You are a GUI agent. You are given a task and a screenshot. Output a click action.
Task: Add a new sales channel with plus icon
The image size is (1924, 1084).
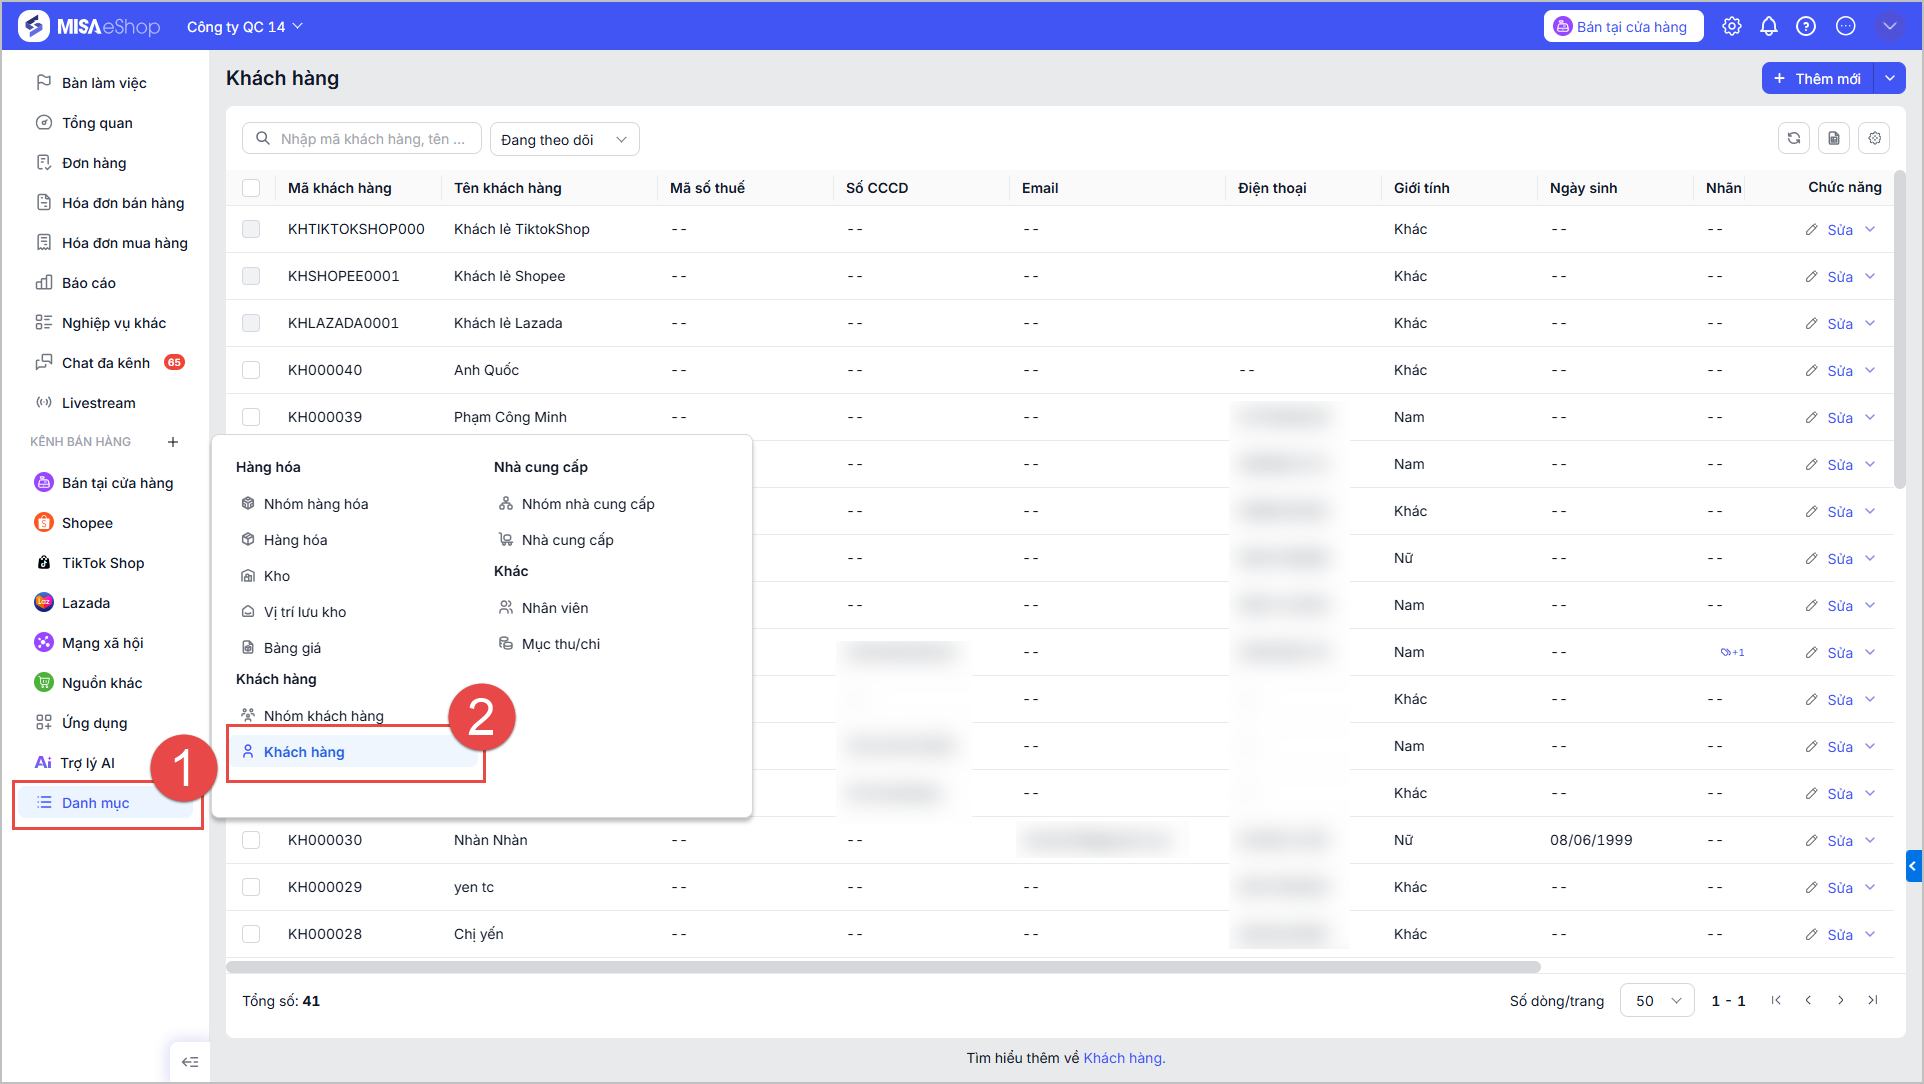click(x=173, y=442)
